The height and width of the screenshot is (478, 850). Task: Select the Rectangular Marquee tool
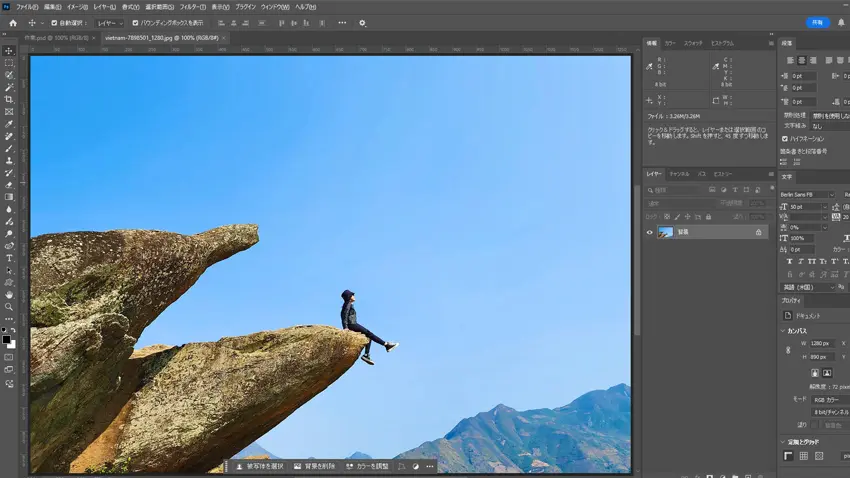[9, 63]
